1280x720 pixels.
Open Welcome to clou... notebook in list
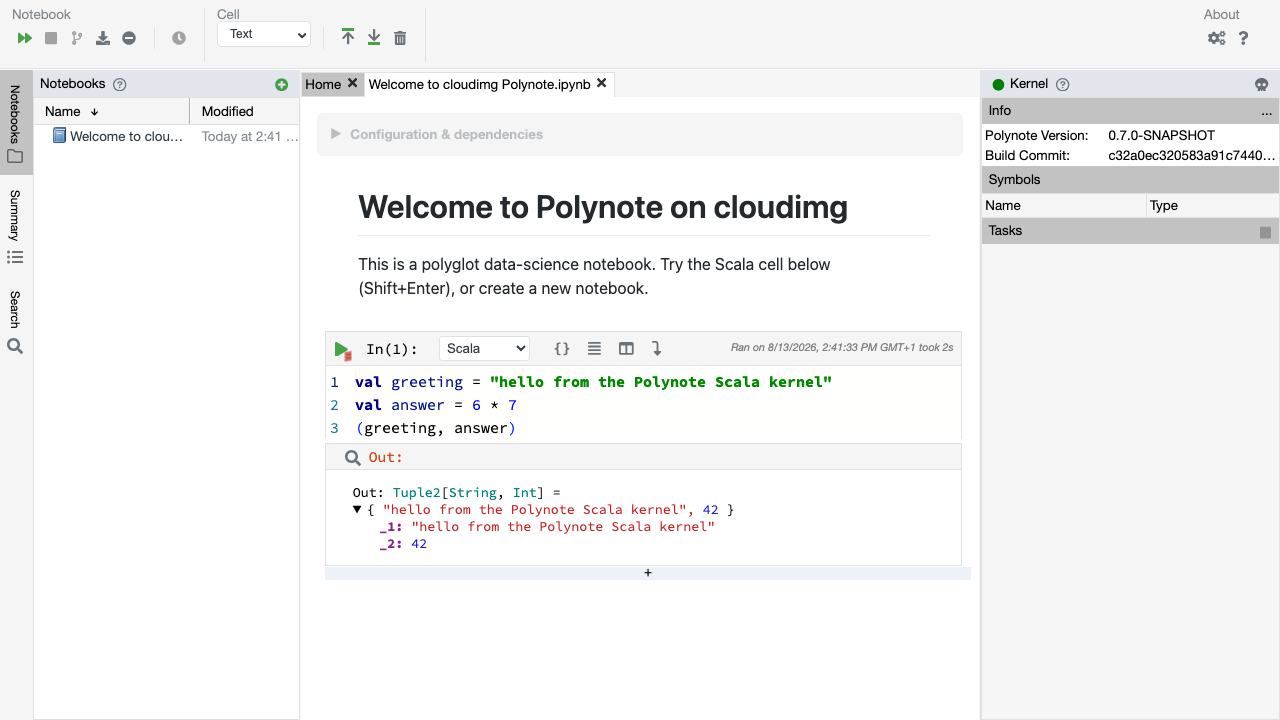tap(127, 136)
